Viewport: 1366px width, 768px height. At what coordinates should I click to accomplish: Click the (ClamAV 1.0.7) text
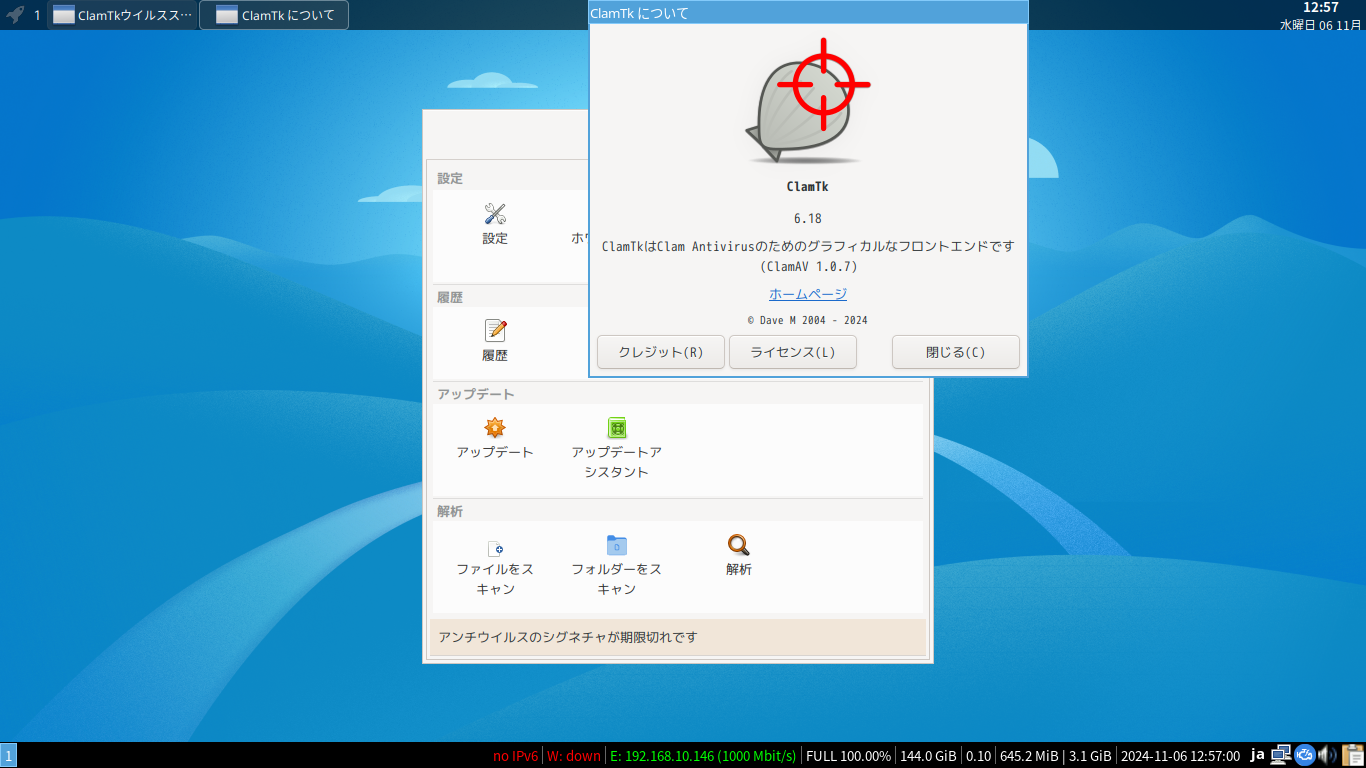coord(808,267)
